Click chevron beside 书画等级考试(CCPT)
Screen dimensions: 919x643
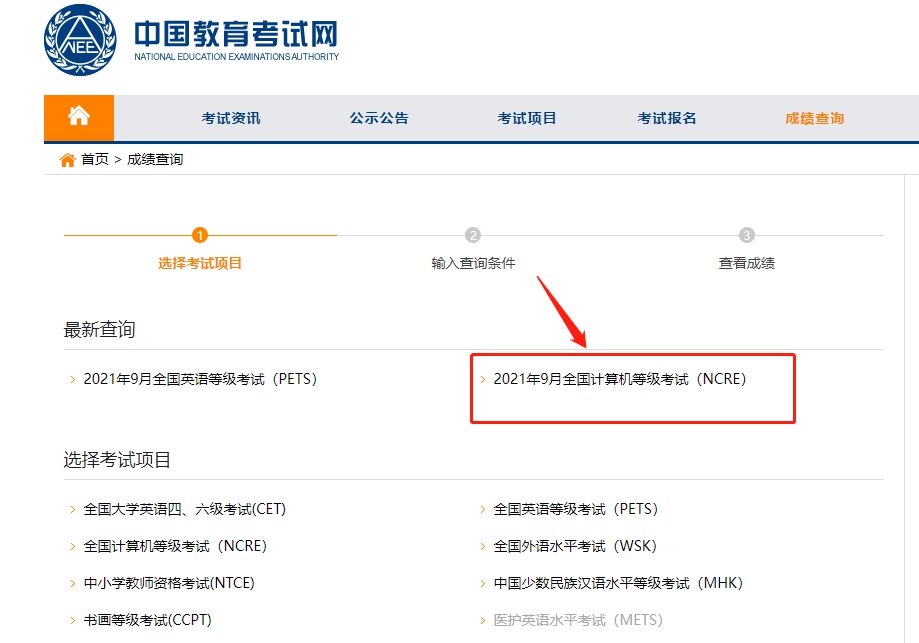(x=73, y=620)
